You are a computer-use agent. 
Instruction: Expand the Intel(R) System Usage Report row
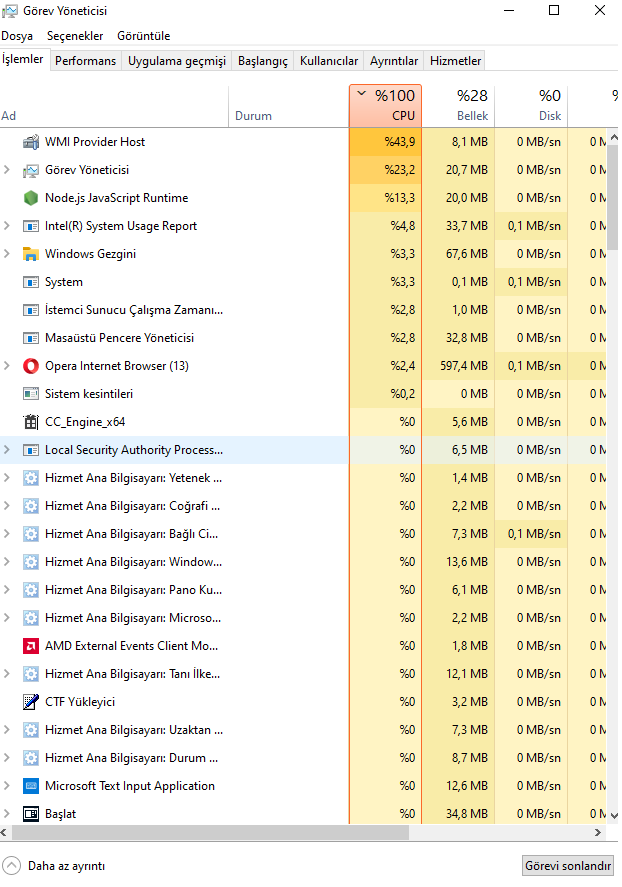tap(7, 226)
